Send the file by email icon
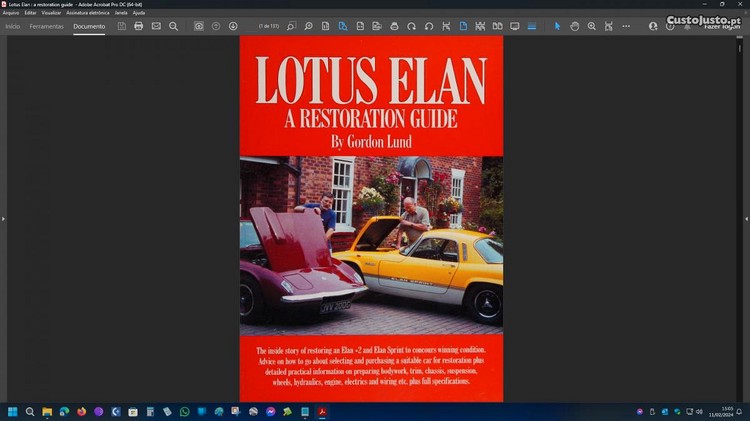Image resolution: width=750 pixels, height=421 pixels. tap(156, 26)
